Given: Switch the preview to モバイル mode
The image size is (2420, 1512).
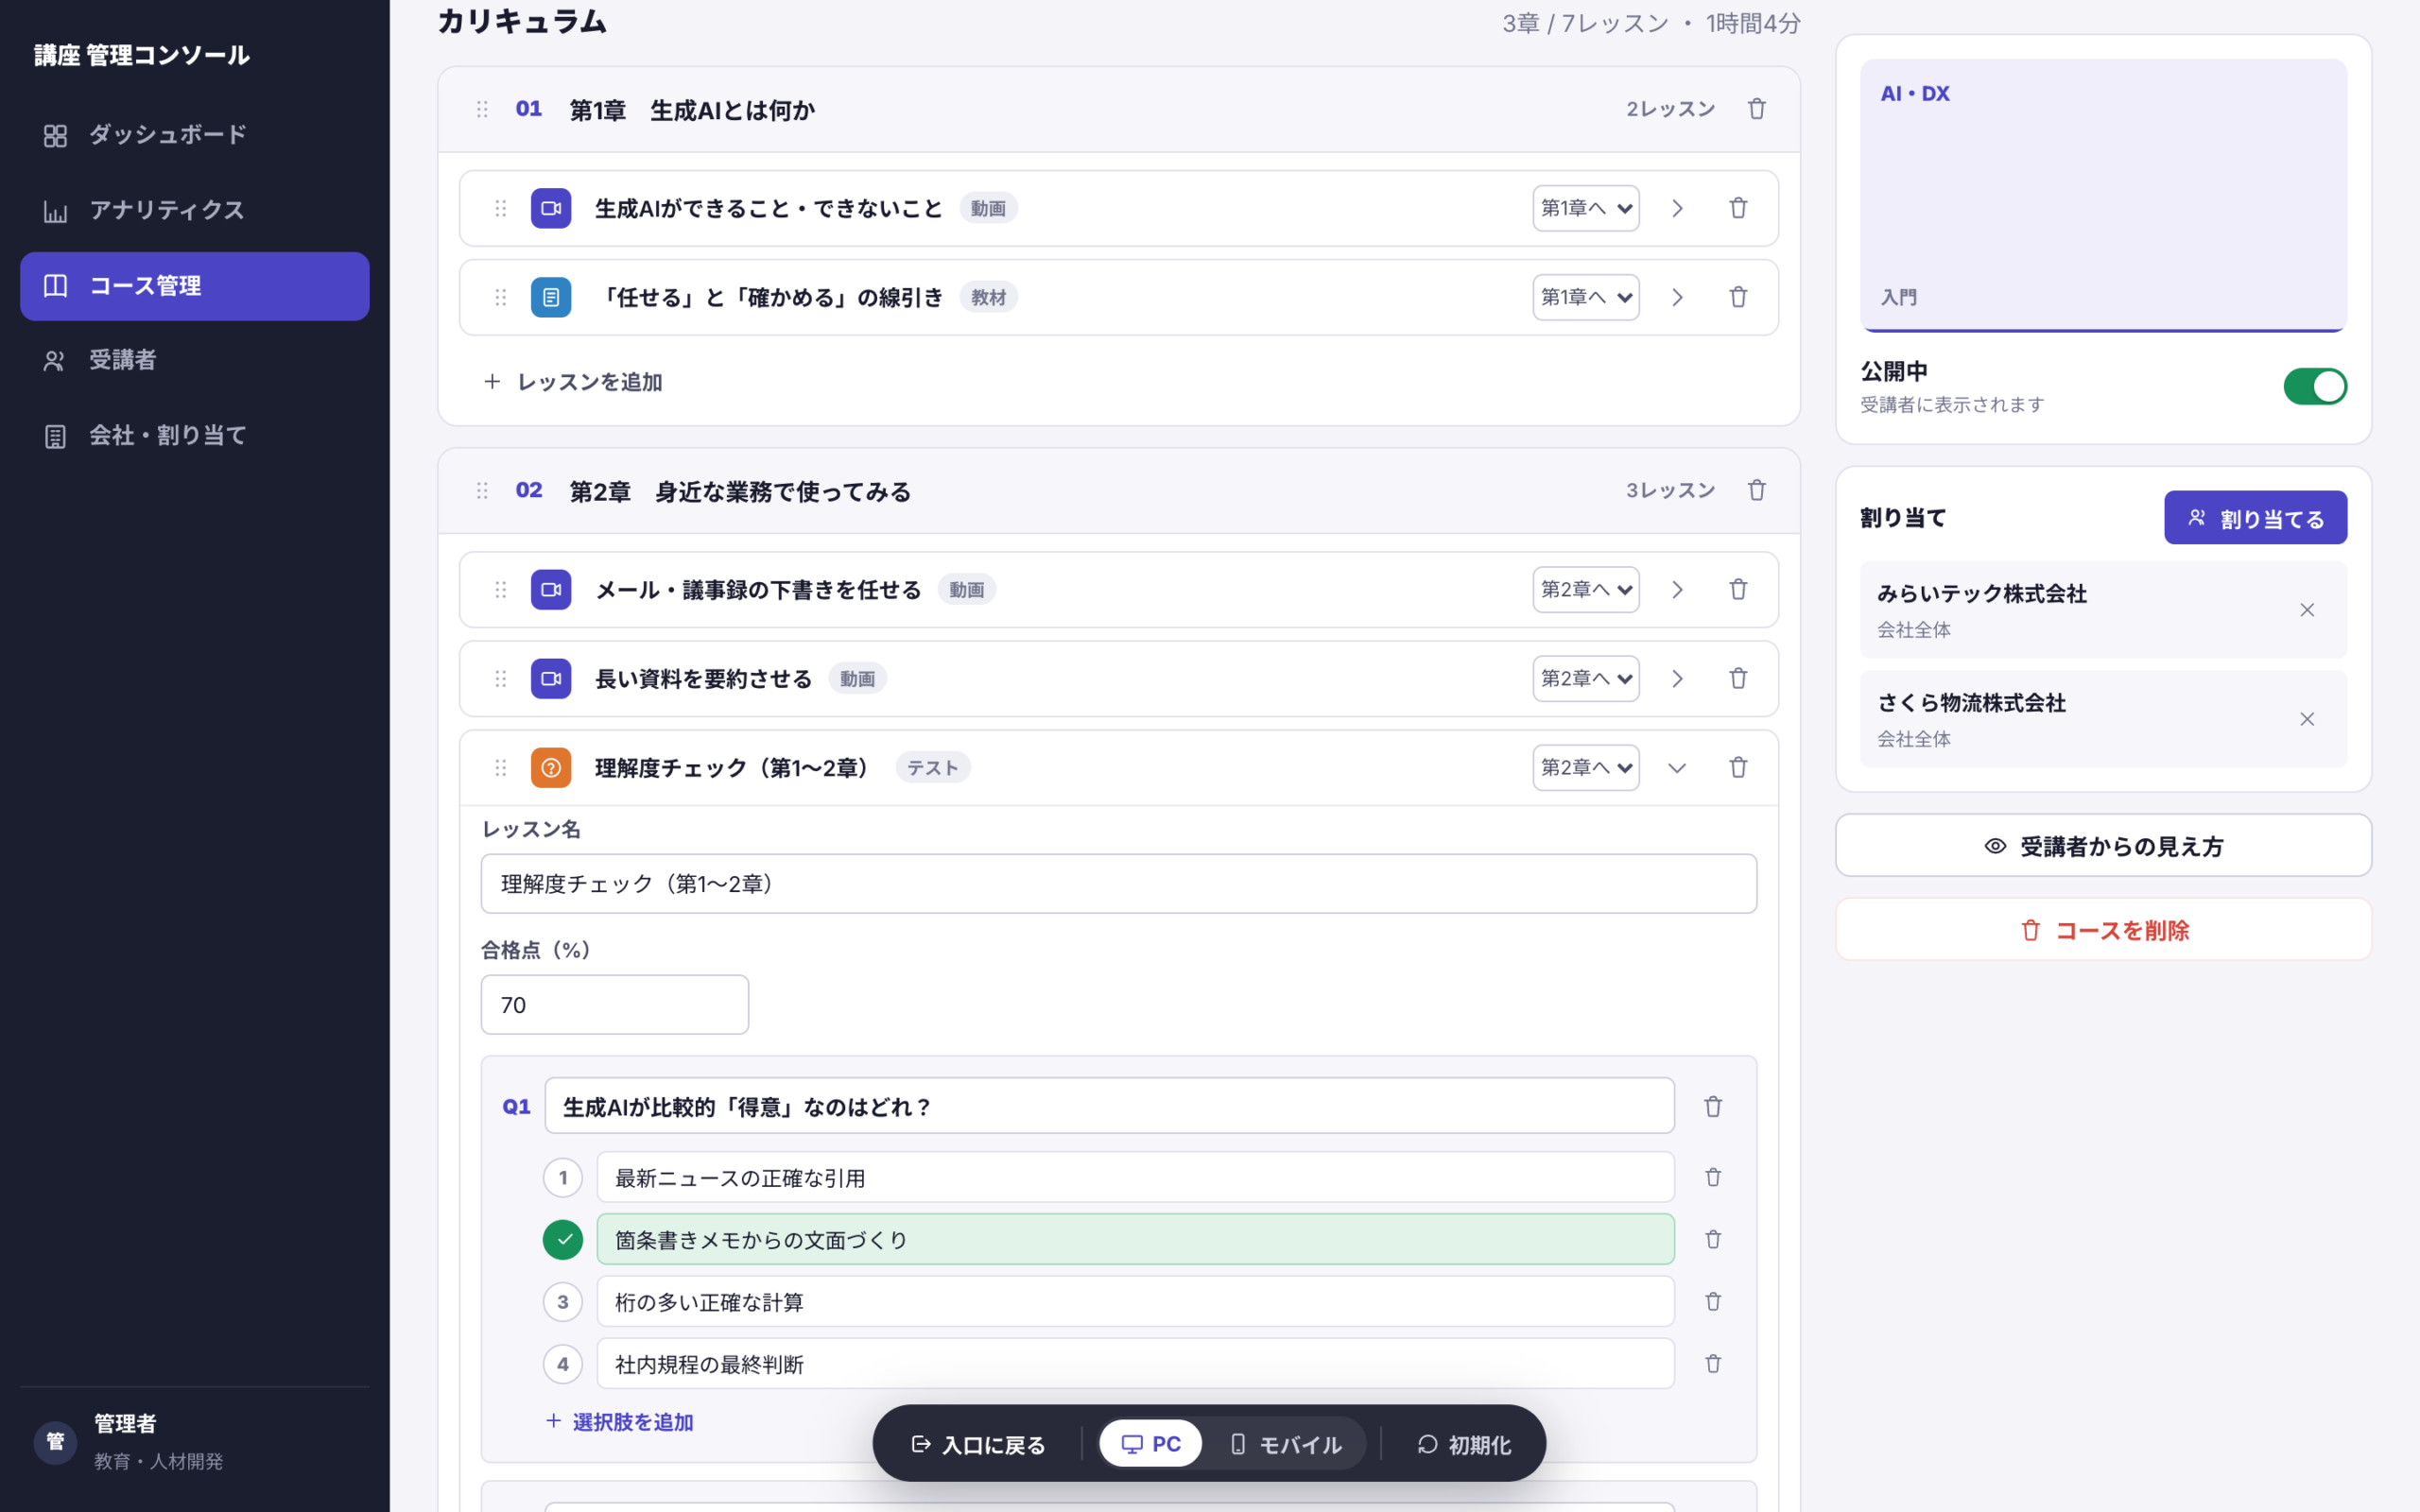Looking at the screenshot, I should click(1285, 1443).
